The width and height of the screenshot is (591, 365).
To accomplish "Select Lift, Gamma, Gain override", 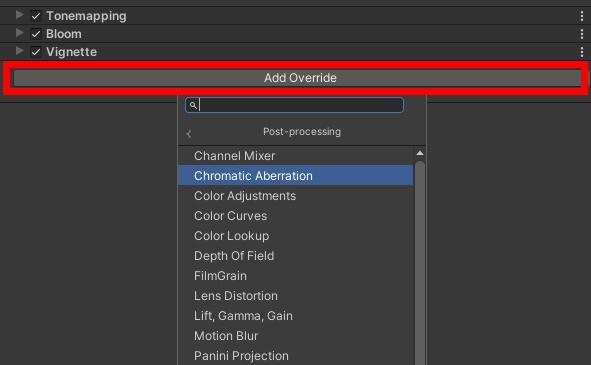I will 296,316.
